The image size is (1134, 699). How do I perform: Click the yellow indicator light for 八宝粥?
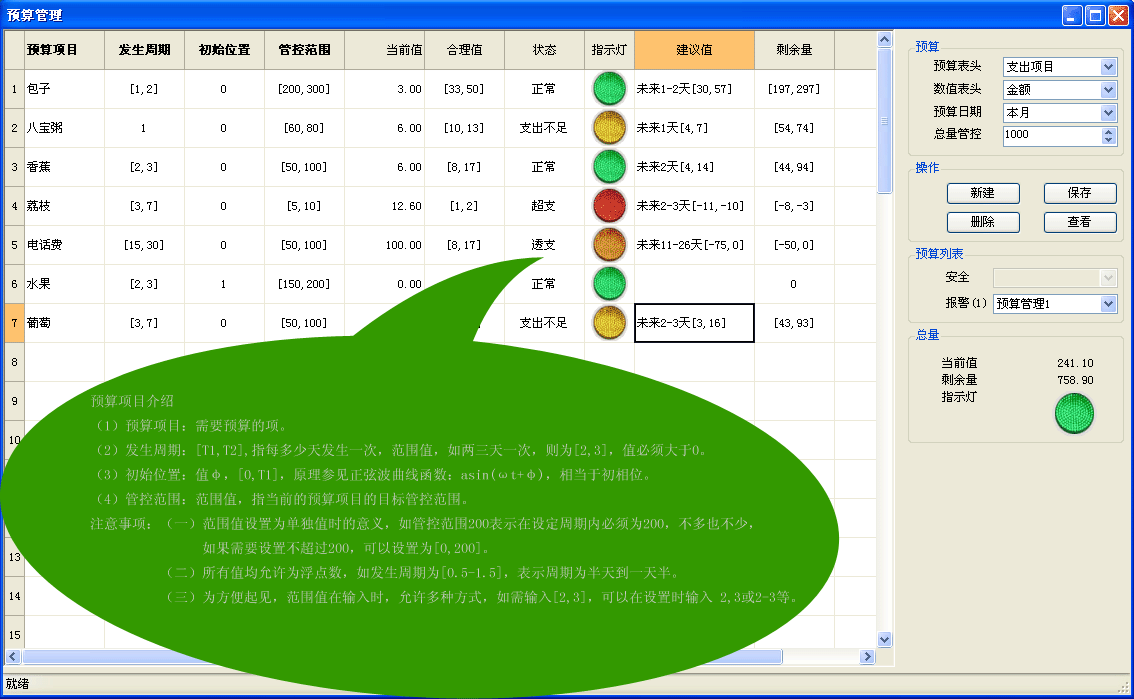(609, 128)
